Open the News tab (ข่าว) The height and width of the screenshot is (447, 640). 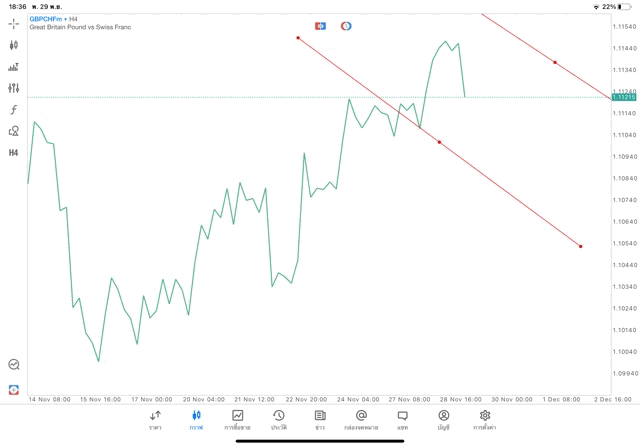coord(320,419)
